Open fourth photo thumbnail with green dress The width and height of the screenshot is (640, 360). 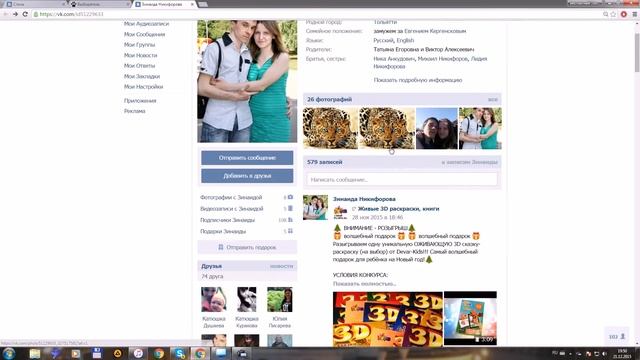[x=480, y=129]
